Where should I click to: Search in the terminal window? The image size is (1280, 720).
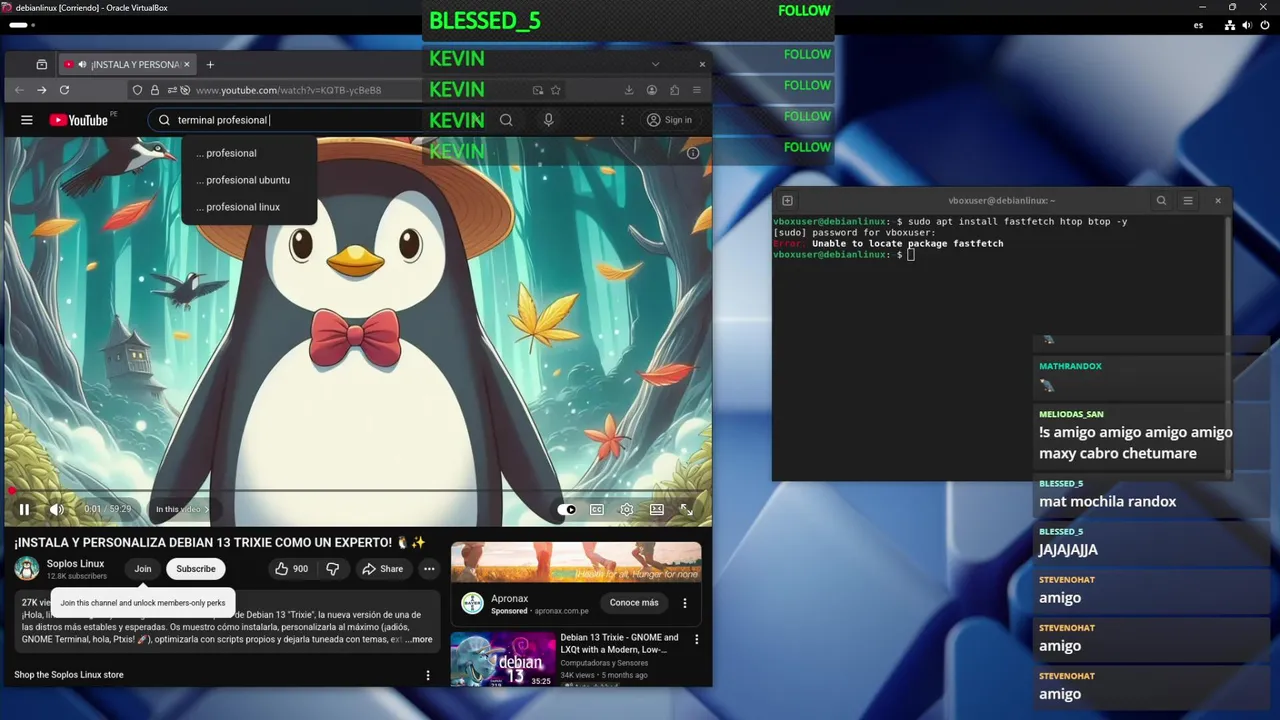1161,200
